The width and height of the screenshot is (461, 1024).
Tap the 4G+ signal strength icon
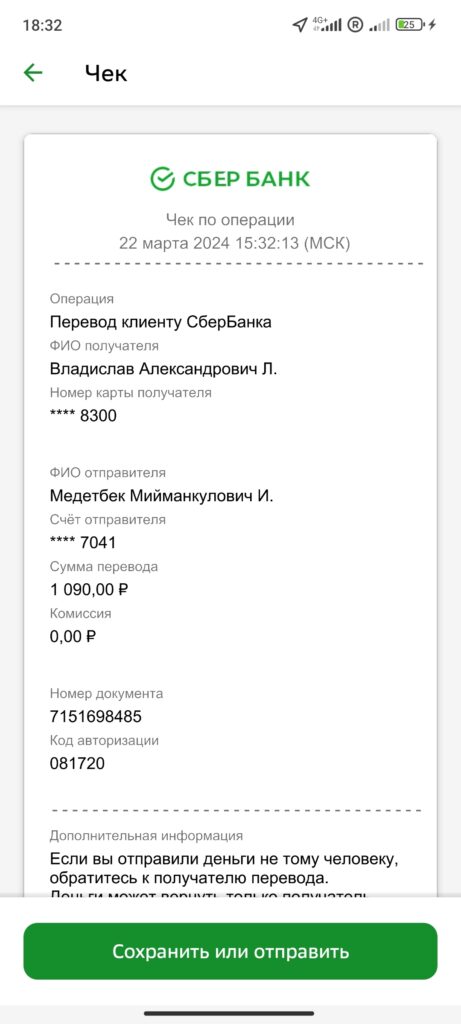click(x=327, y=25)
